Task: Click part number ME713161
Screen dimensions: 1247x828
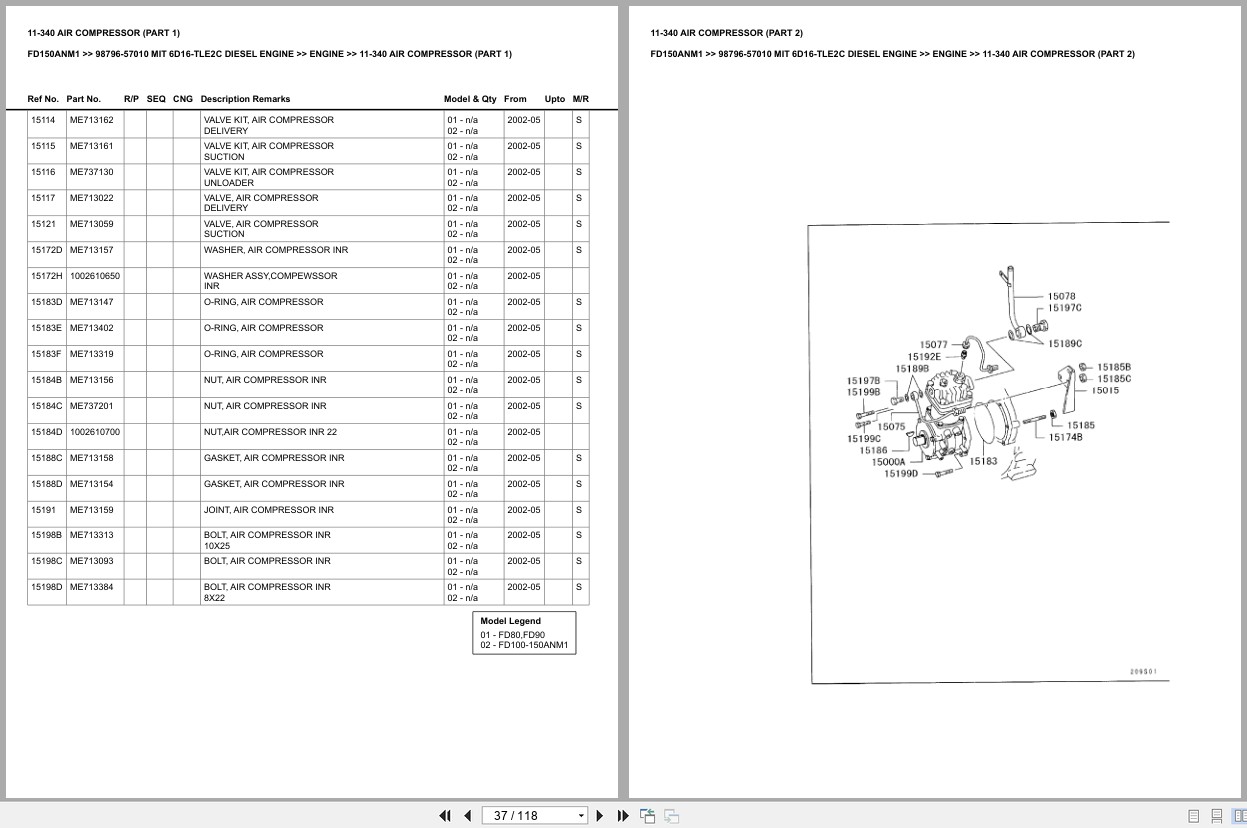Action: coord(92,146)
